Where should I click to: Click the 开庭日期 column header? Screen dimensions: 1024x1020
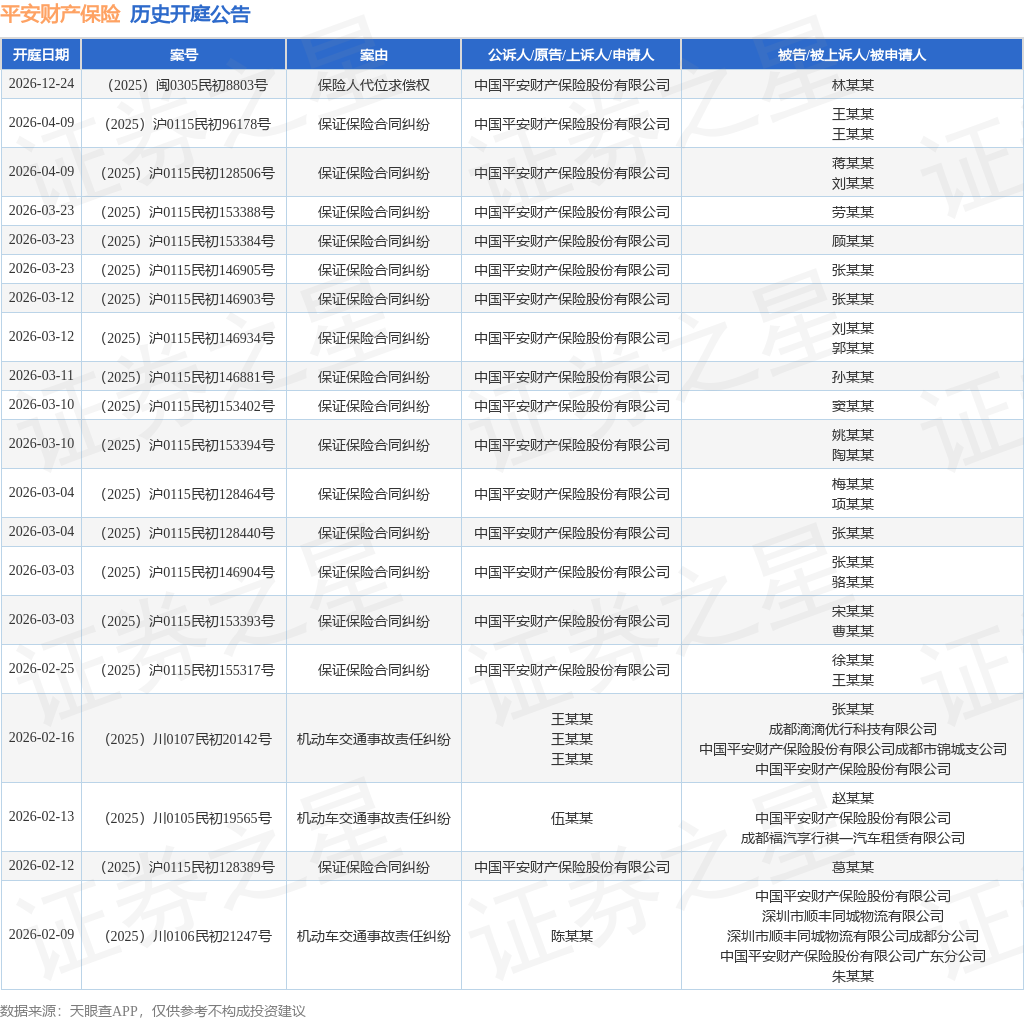(41, 55)
